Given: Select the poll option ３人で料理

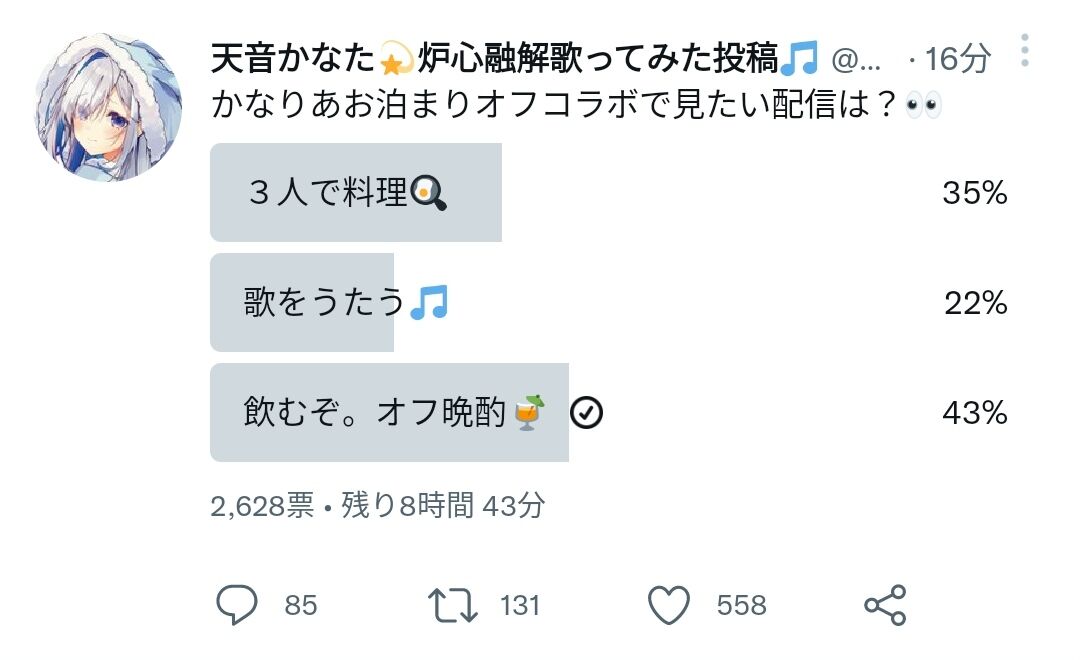Looking at the screenshot, I should pyautogui.click(x=355, y=191).
